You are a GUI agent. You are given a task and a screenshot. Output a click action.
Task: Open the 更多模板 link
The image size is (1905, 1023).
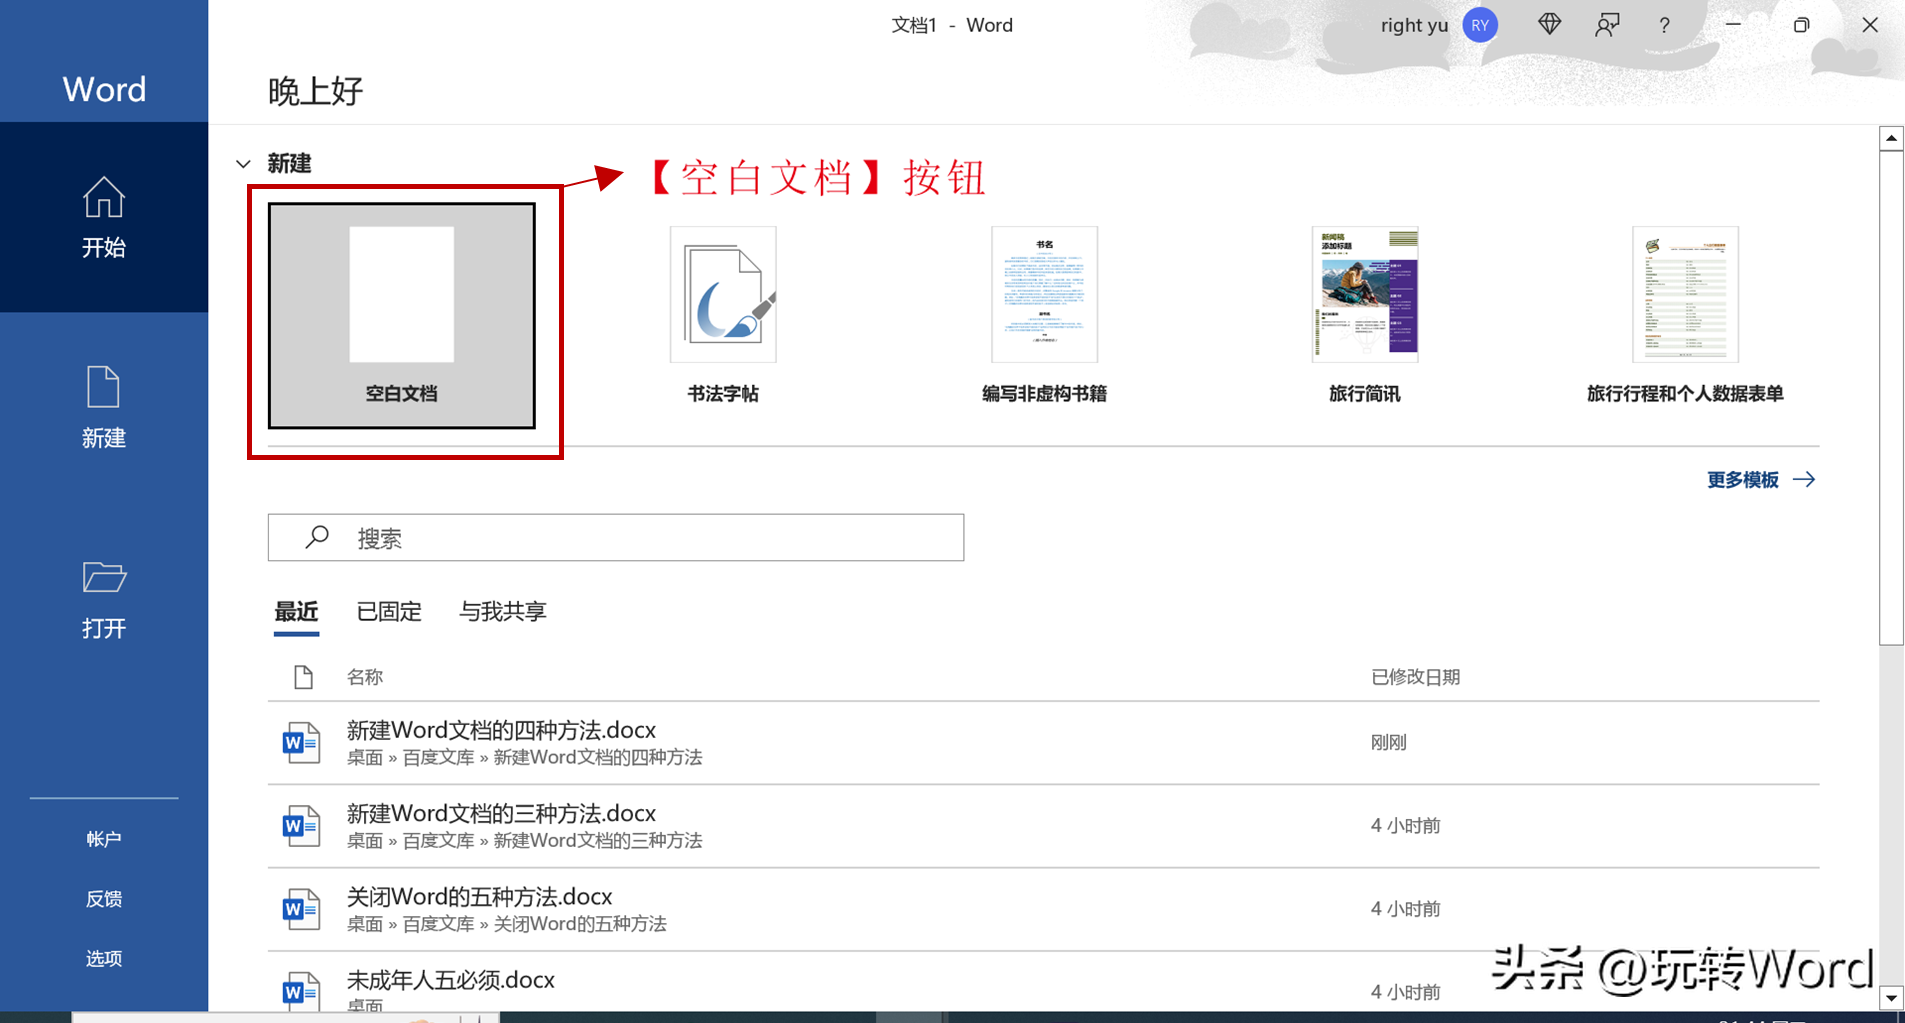coord(1761,480)
